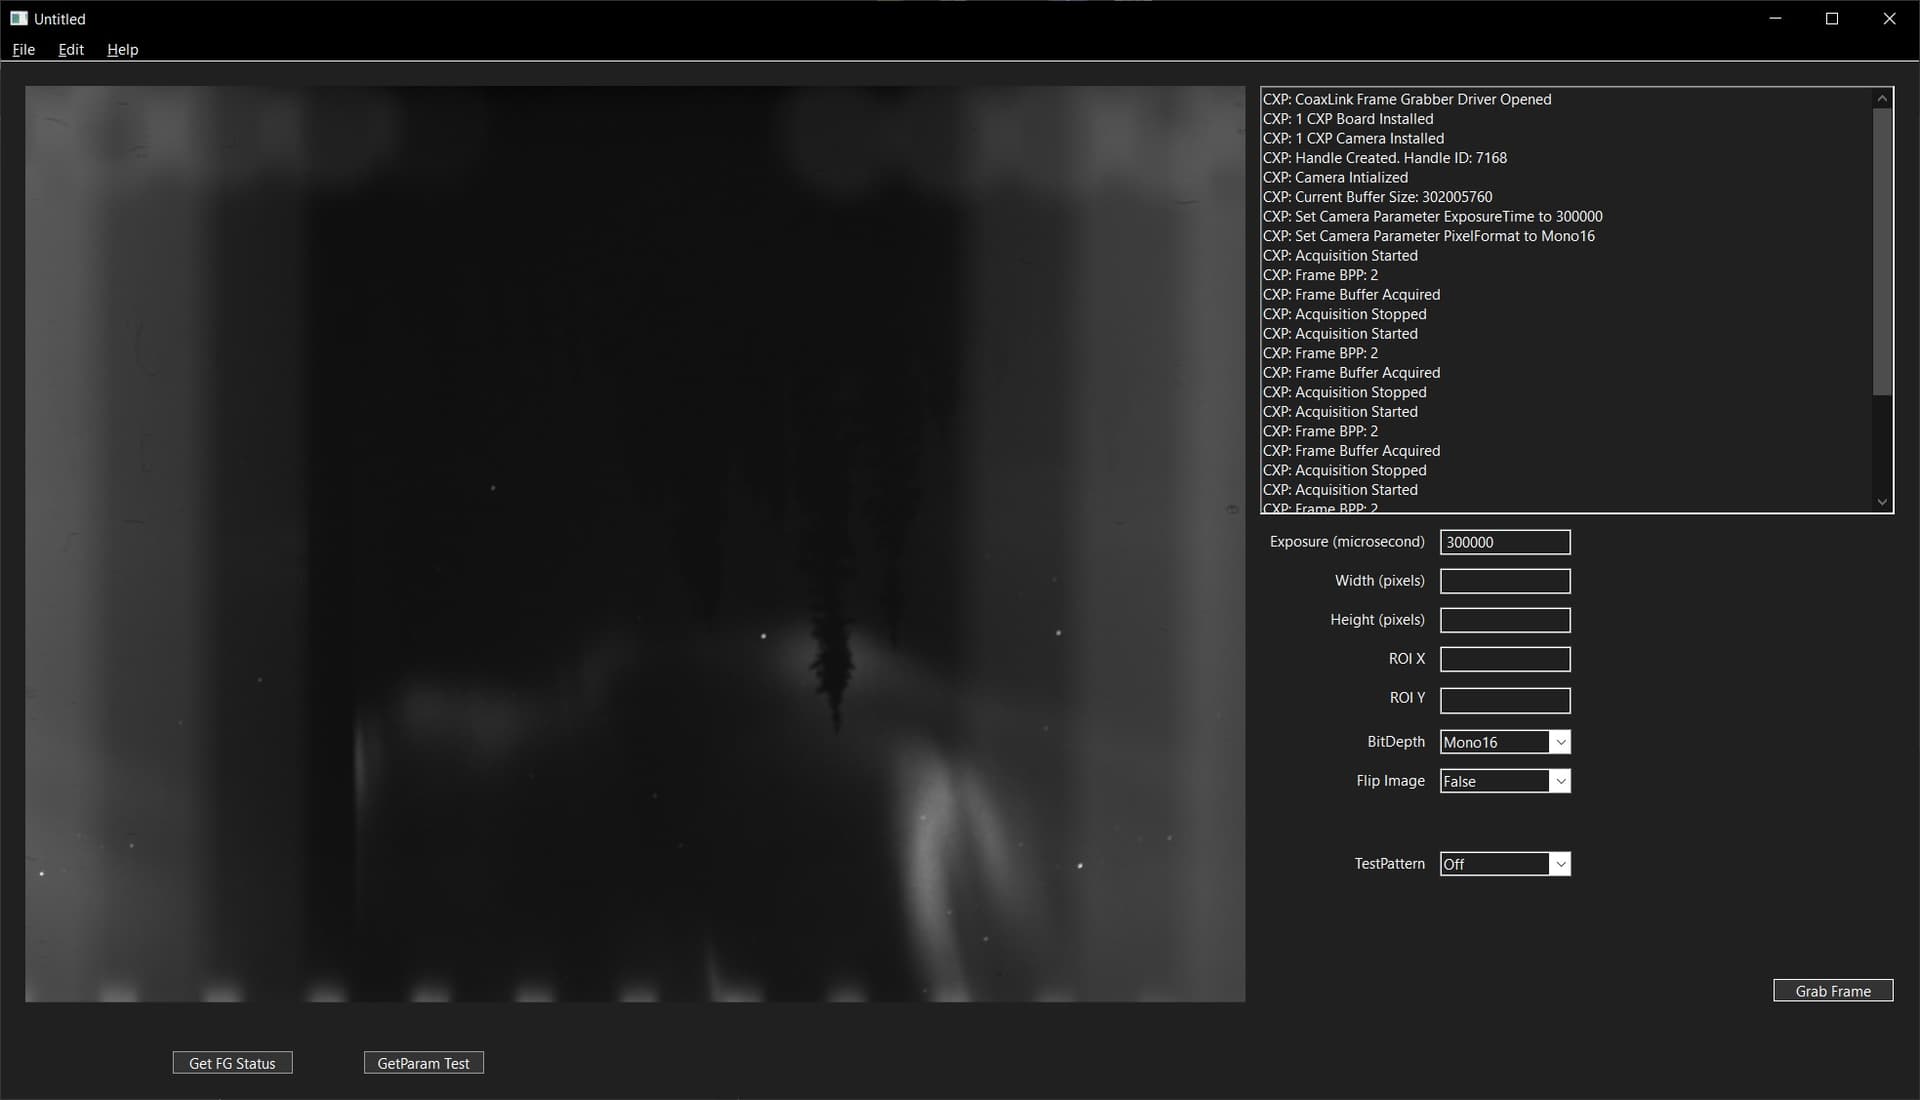Viewport: 1920px width, 1100px height.
Task: Click the Get FG Status button
Action: tap(232, 1063)
